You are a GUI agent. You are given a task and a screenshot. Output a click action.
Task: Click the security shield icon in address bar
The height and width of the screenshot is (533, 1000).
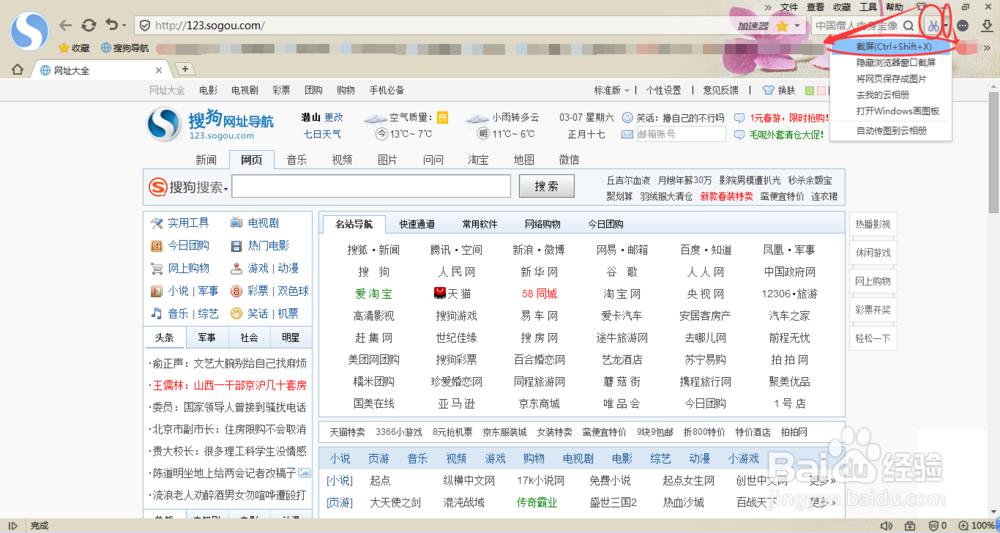coord(145,26)
